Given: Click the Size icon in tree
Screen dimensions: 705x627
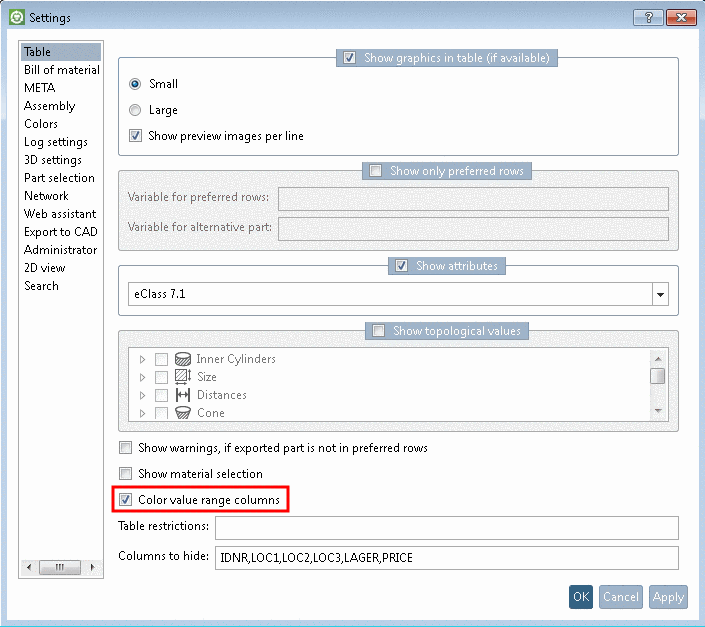Looking at the screenshot, I should [x=183, y=377].
